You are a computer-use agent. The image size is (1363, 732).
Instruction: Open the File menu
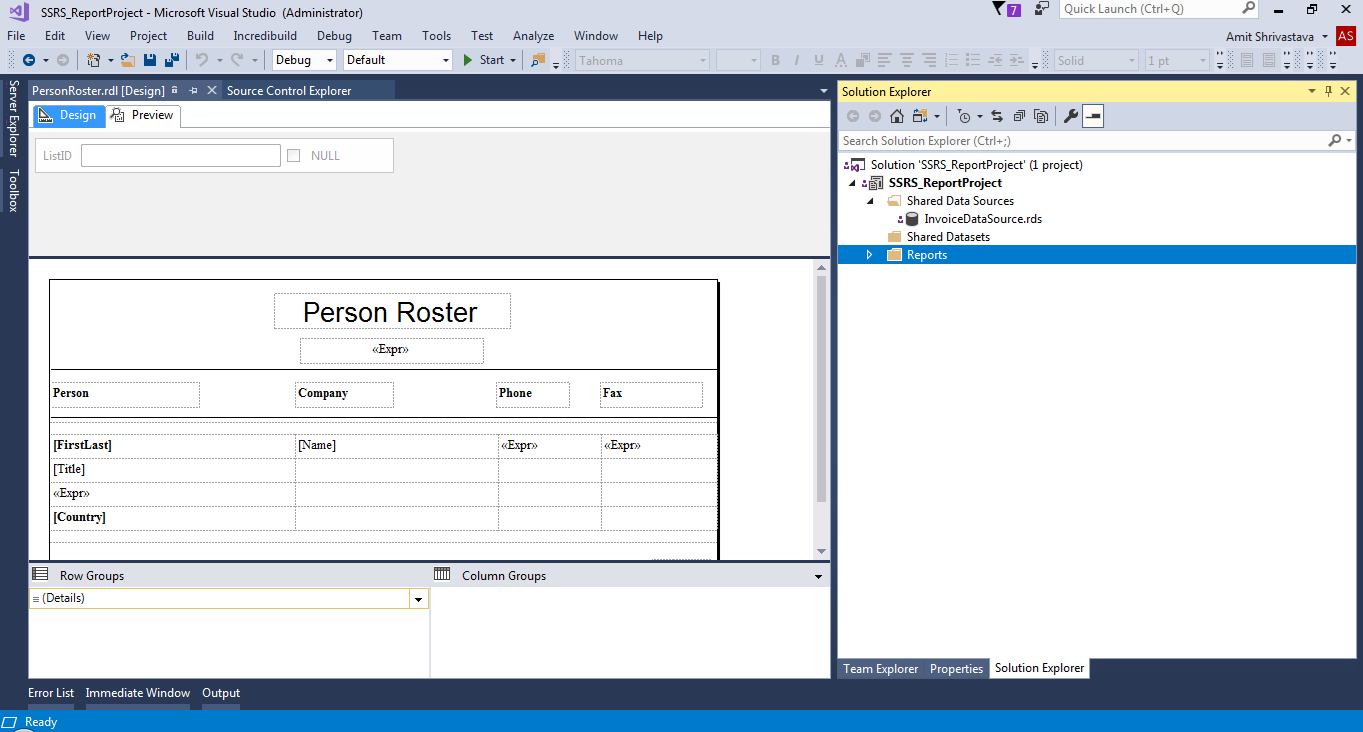16,36
